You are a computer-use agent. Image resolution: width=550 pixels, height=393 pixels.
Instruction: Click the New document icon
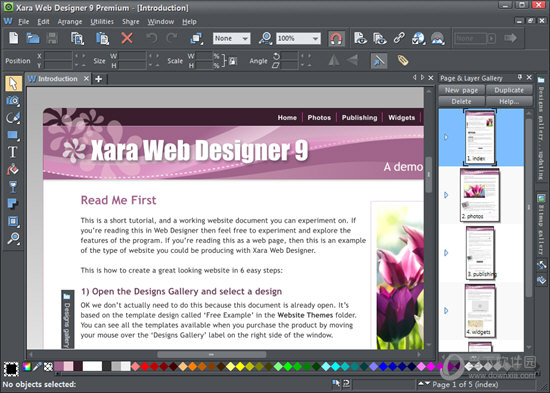point(13,38)
